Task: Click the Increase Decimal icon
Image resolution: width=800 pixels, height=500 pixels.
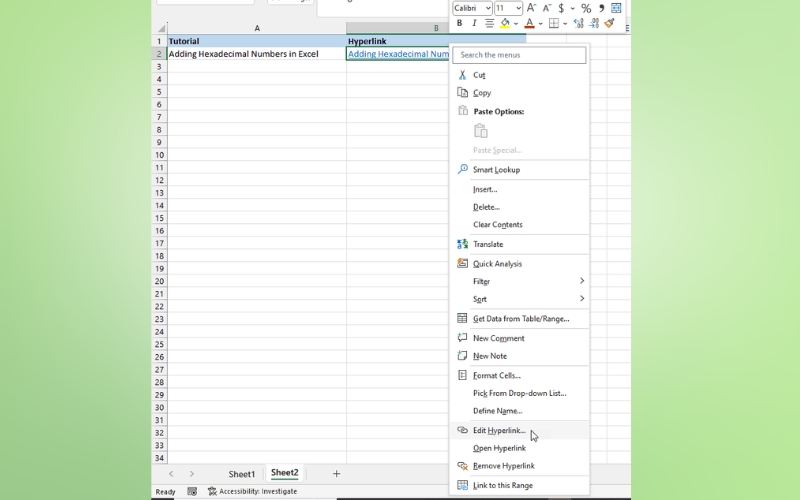Action: coord(579,23)
